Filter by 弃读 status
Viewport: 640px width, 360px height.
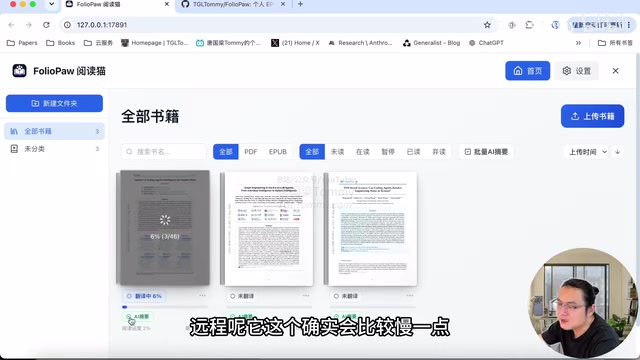tap(439, 151)
